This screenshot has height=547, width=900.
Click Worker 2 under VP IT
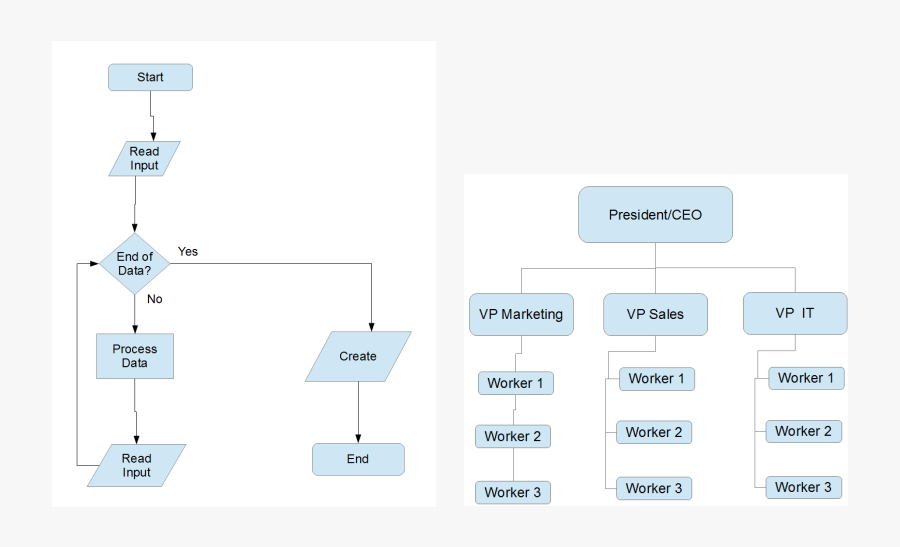pos(804,431)
